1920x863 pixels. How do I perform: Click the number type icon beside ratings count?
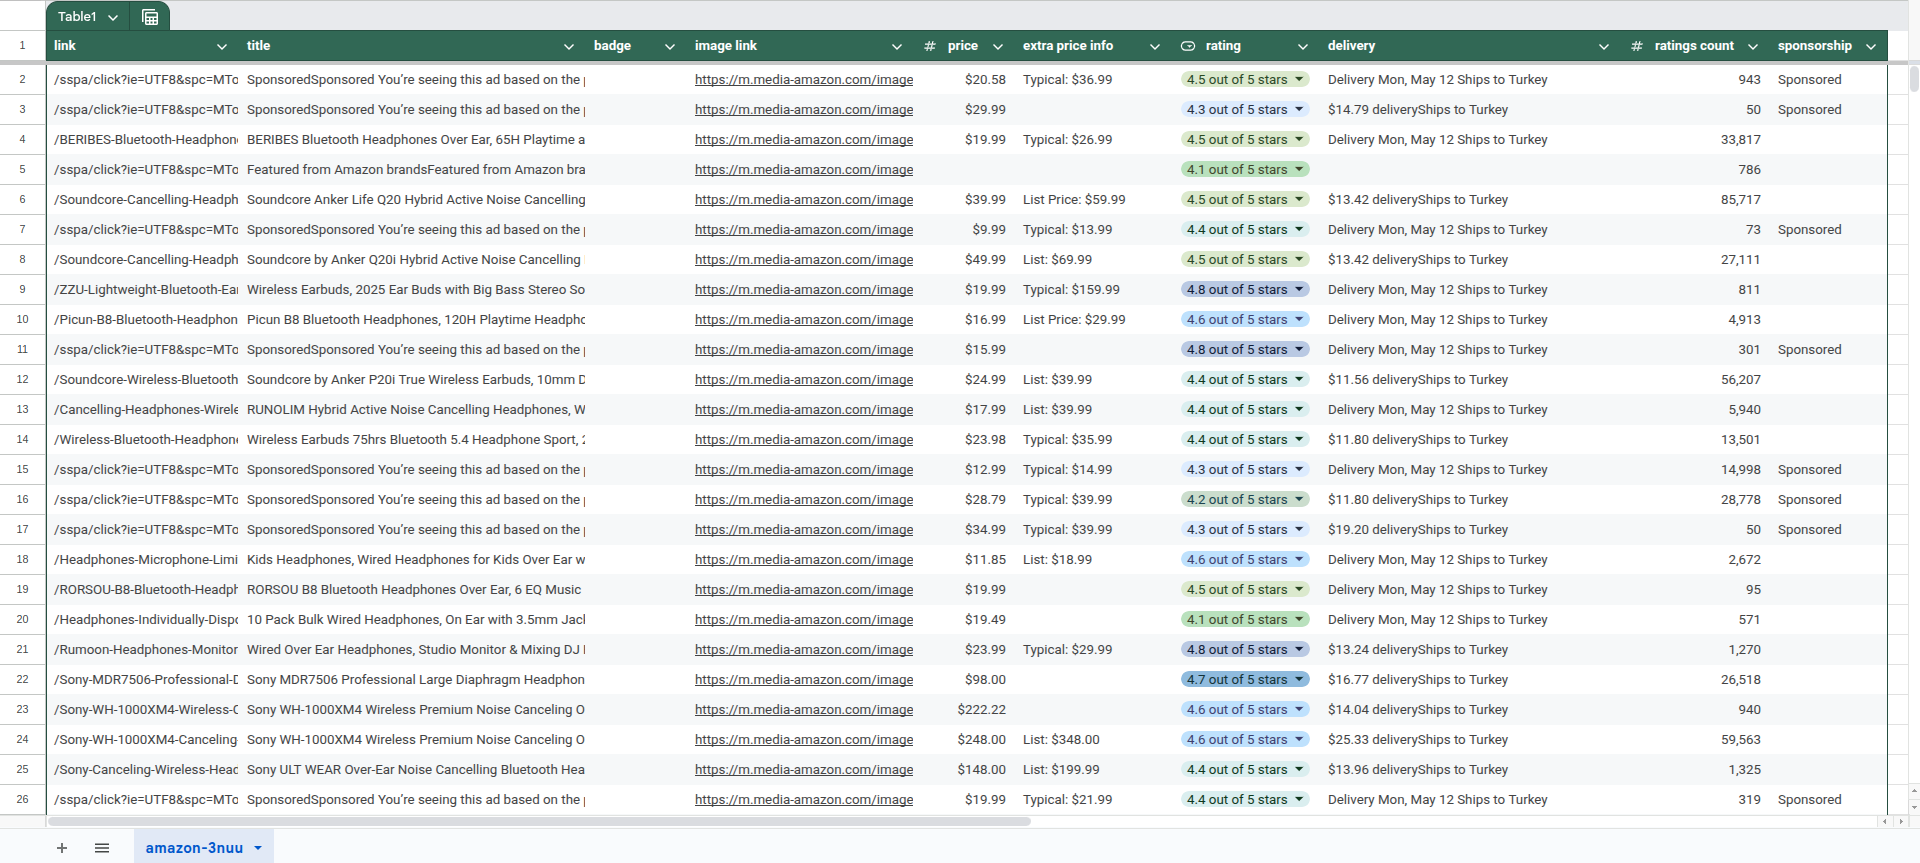pos(1636,46)
